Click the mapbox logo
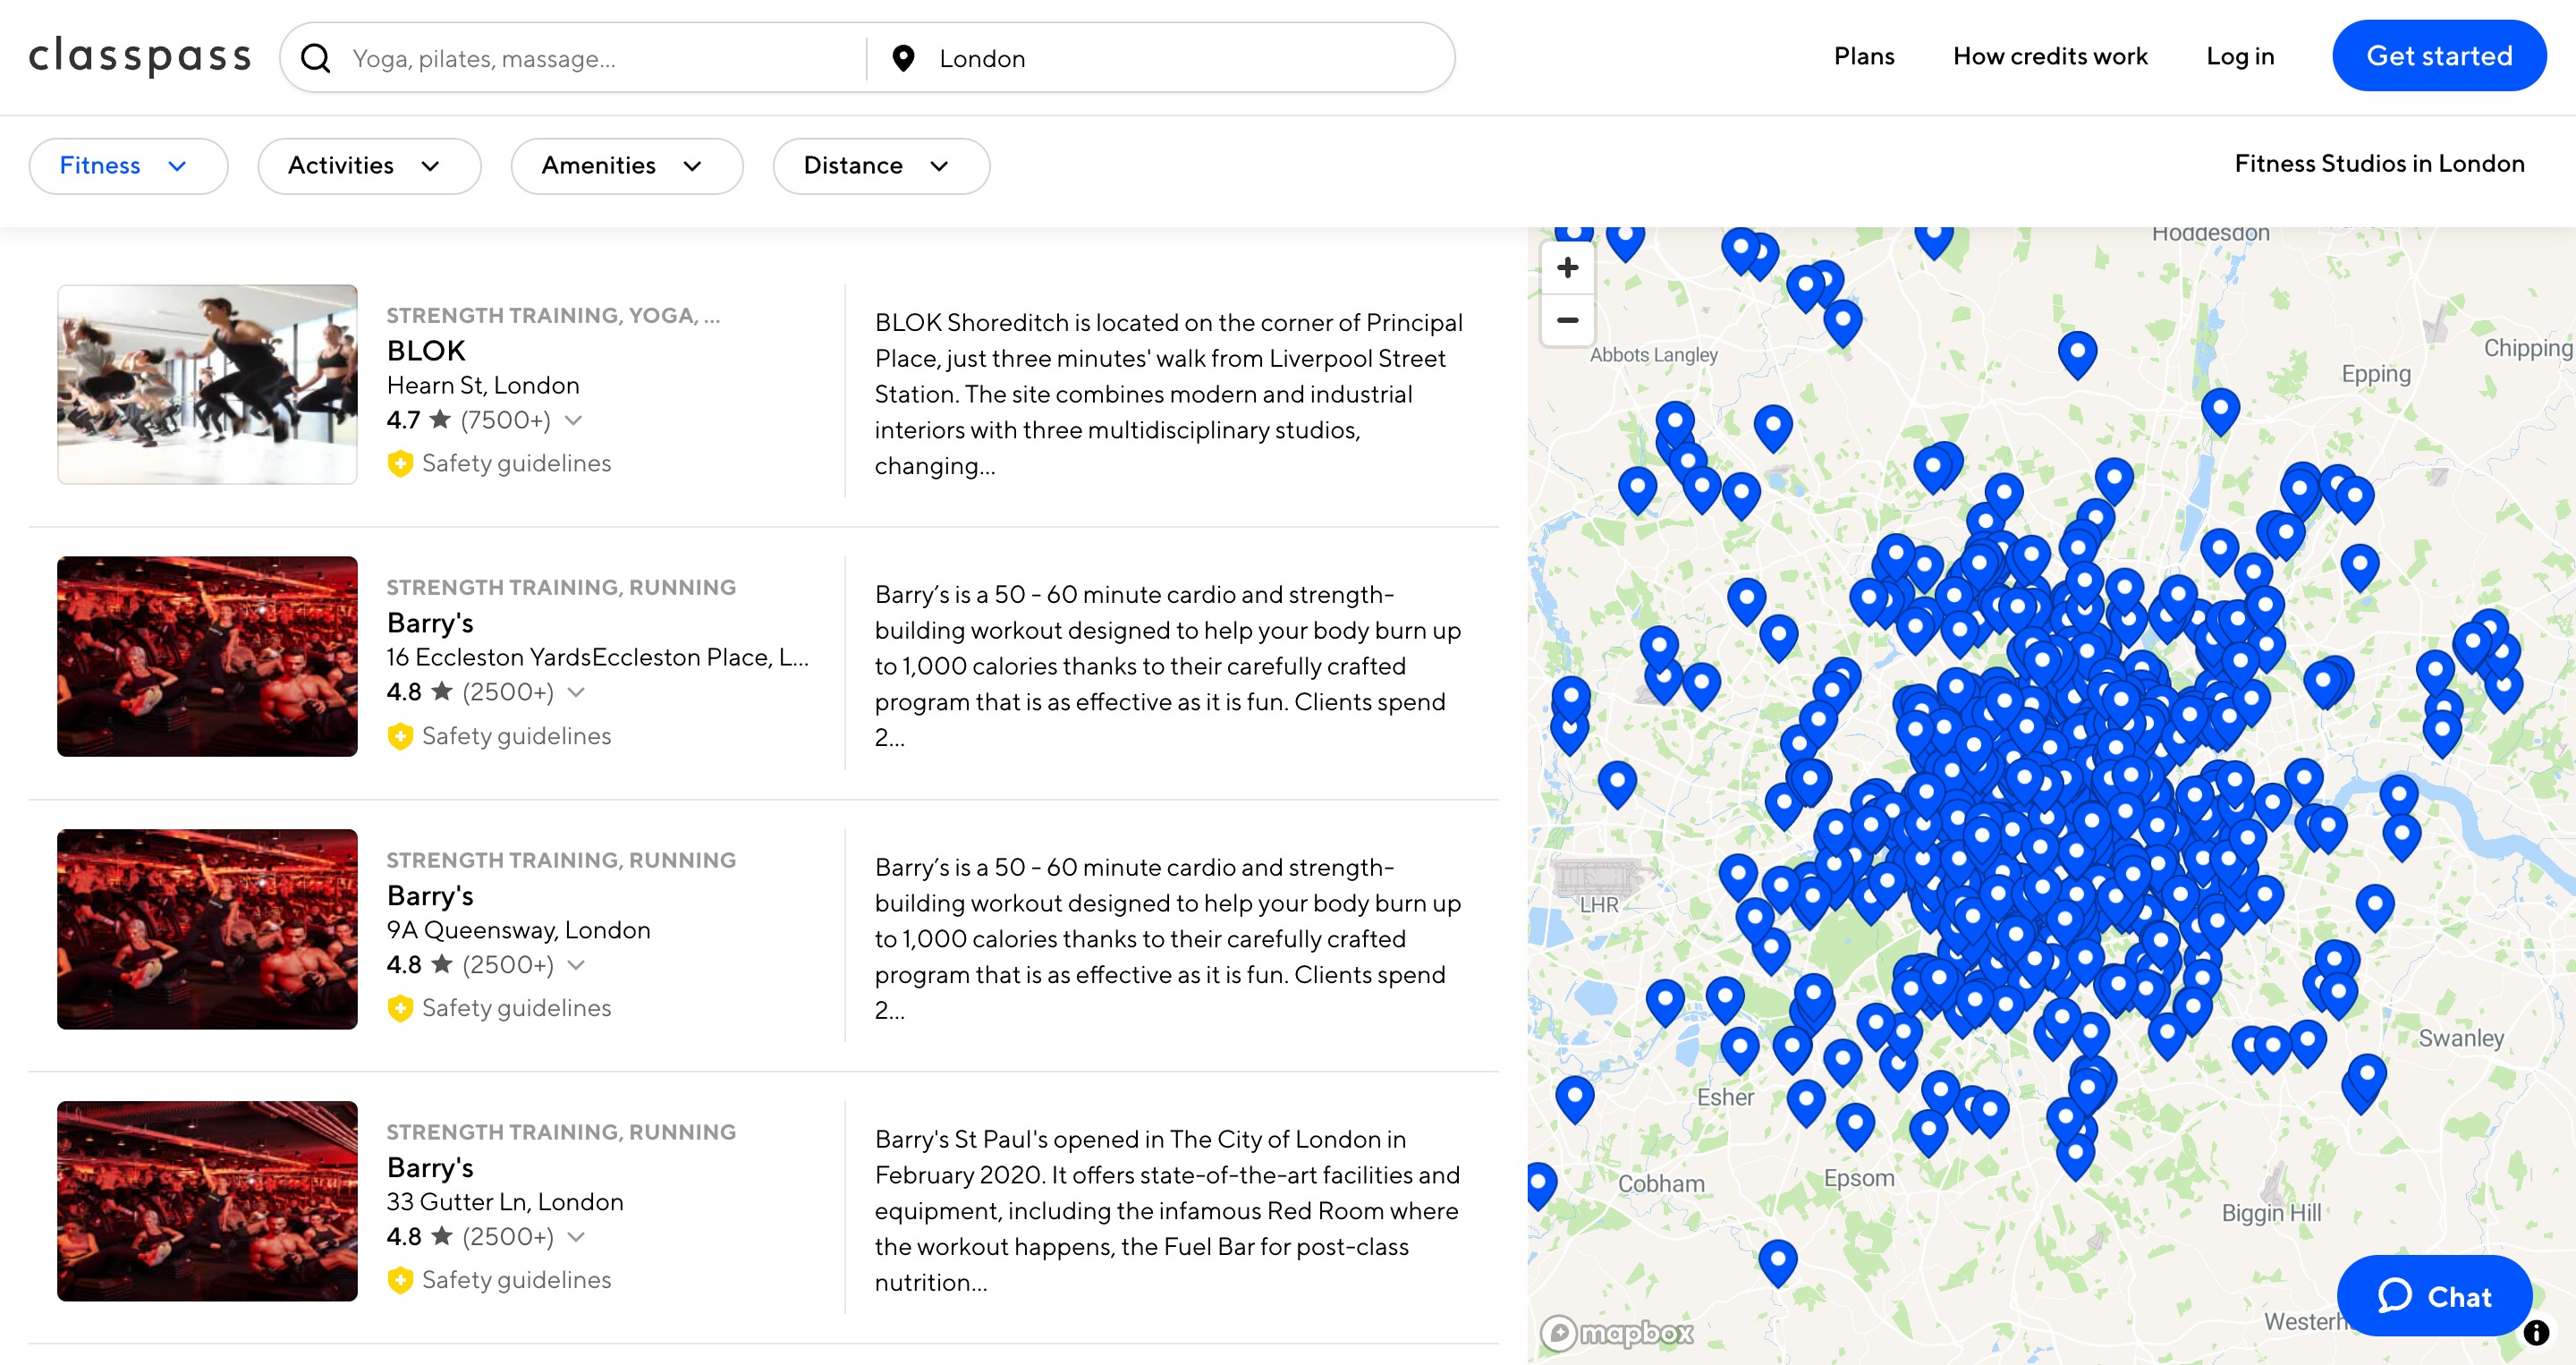 coord(1617,1333)
